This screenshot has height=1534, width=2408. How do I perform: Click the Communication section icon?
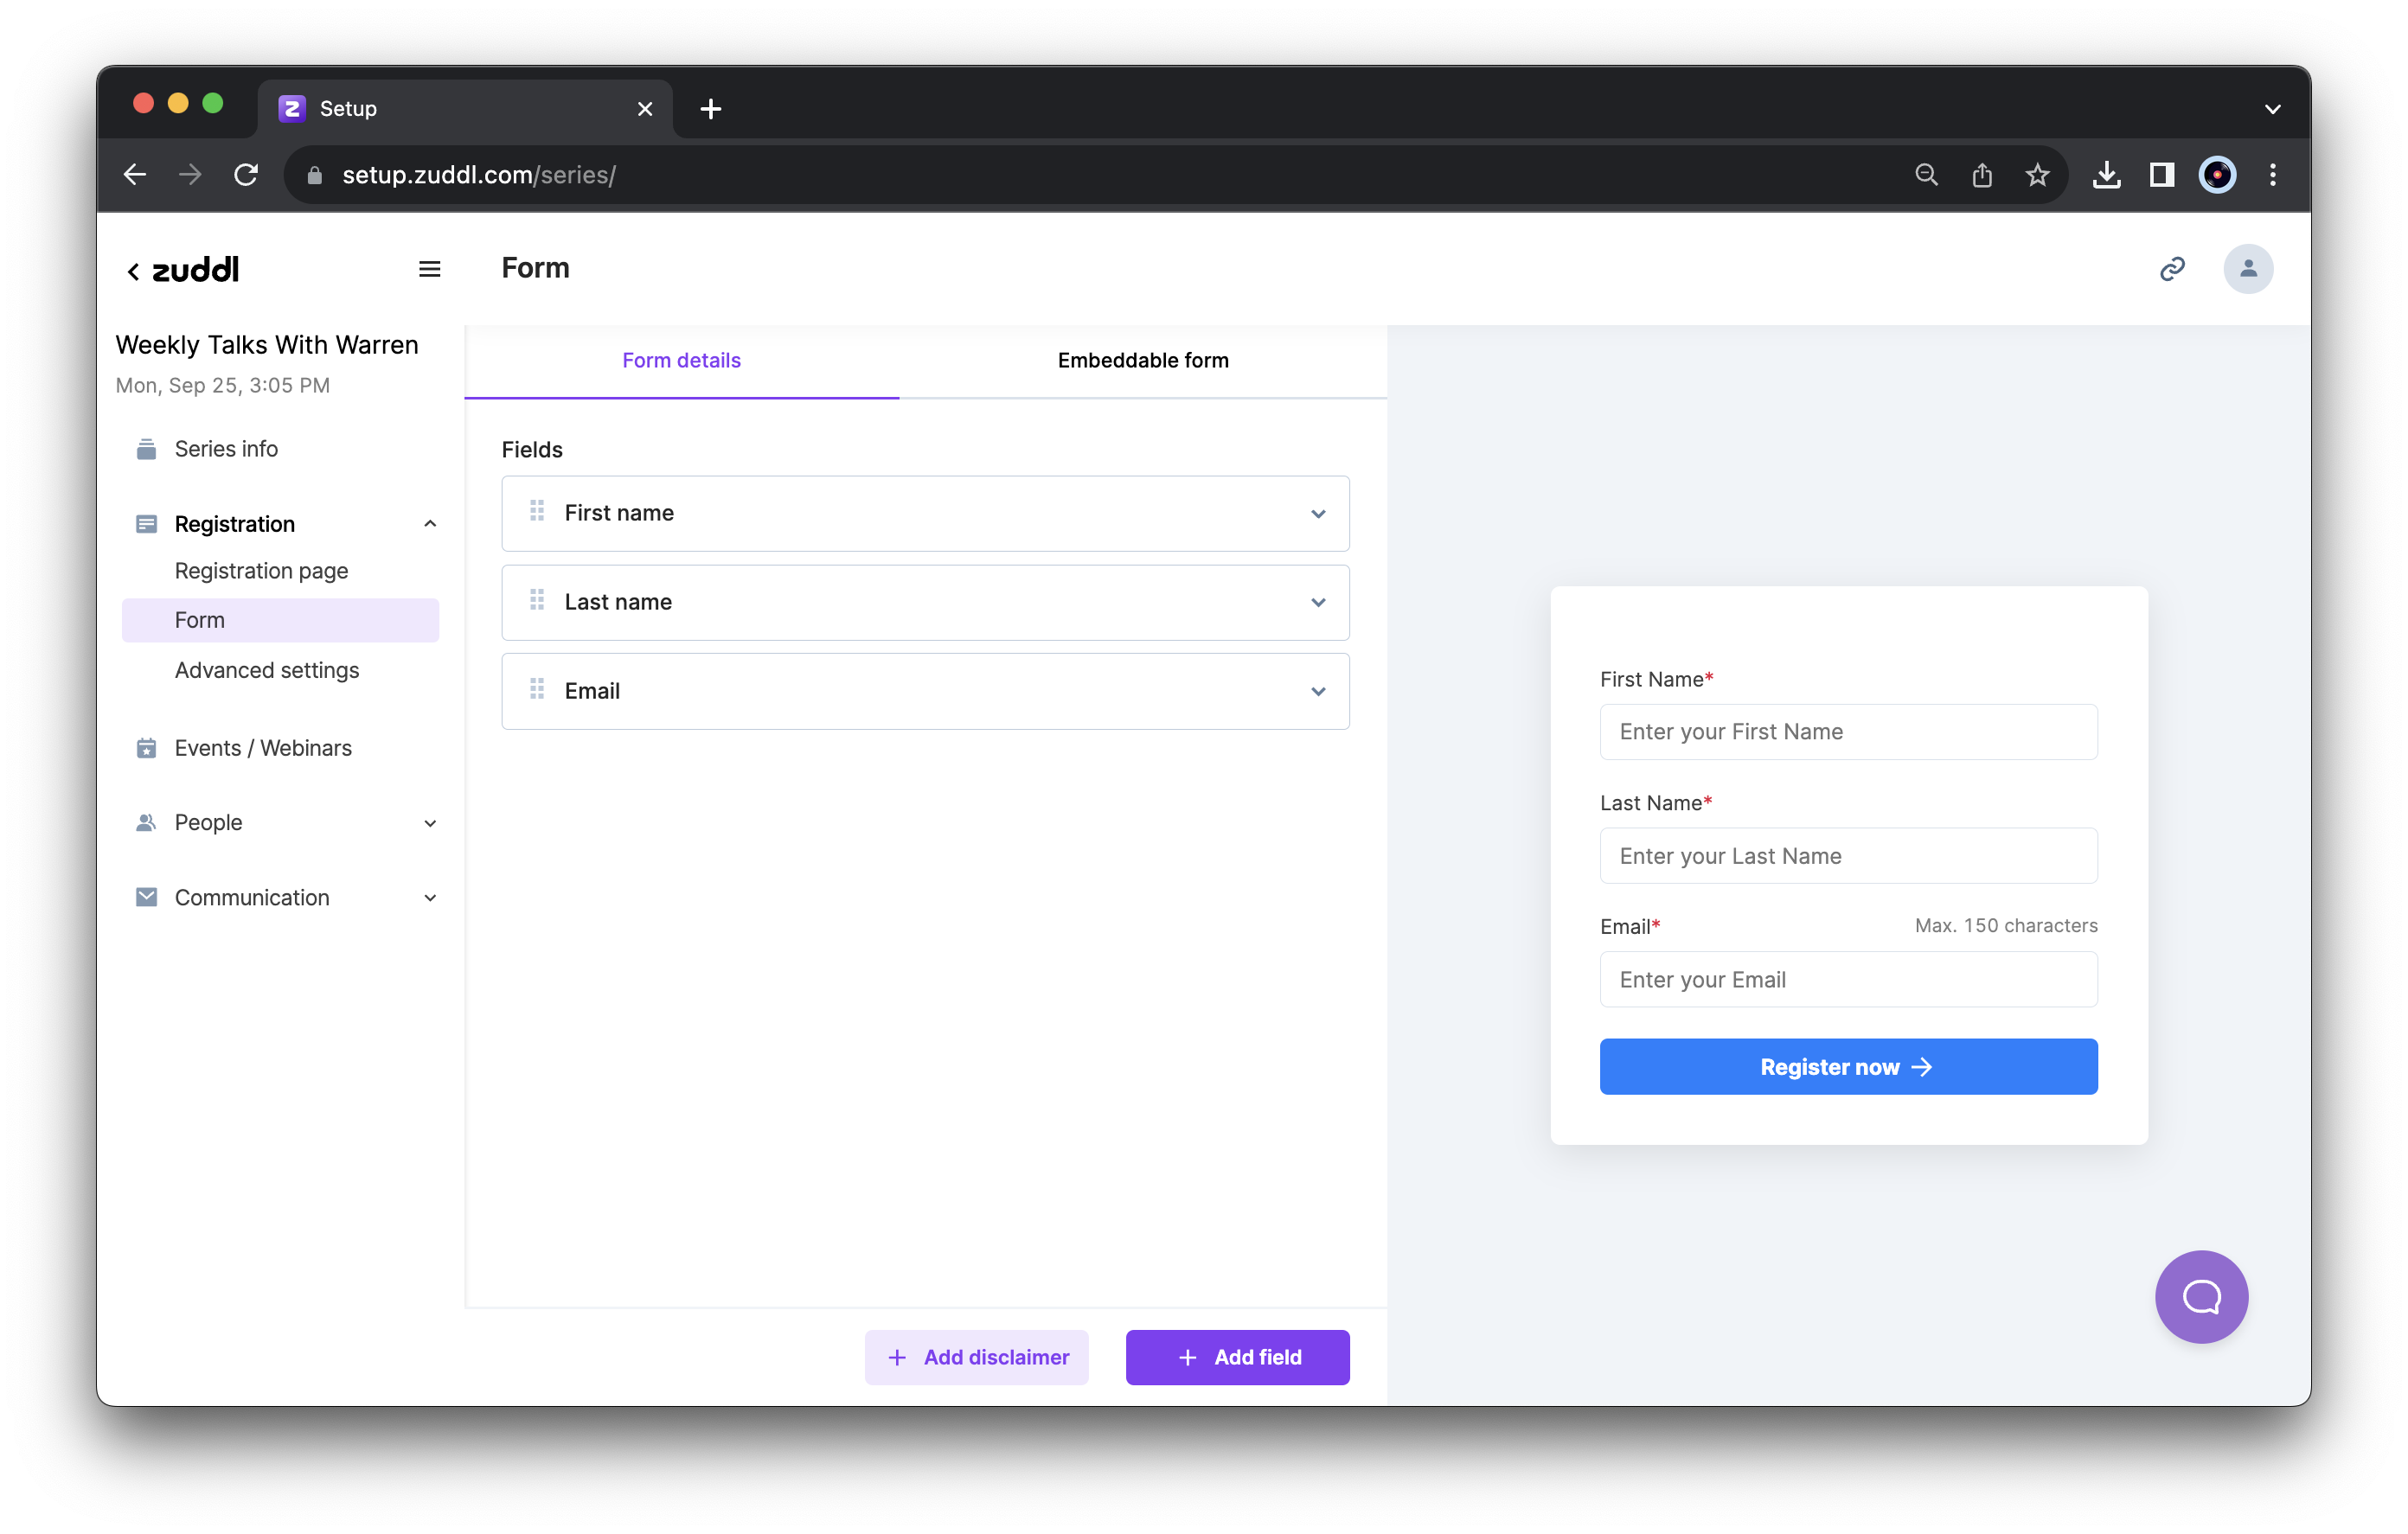pos(144,897)
